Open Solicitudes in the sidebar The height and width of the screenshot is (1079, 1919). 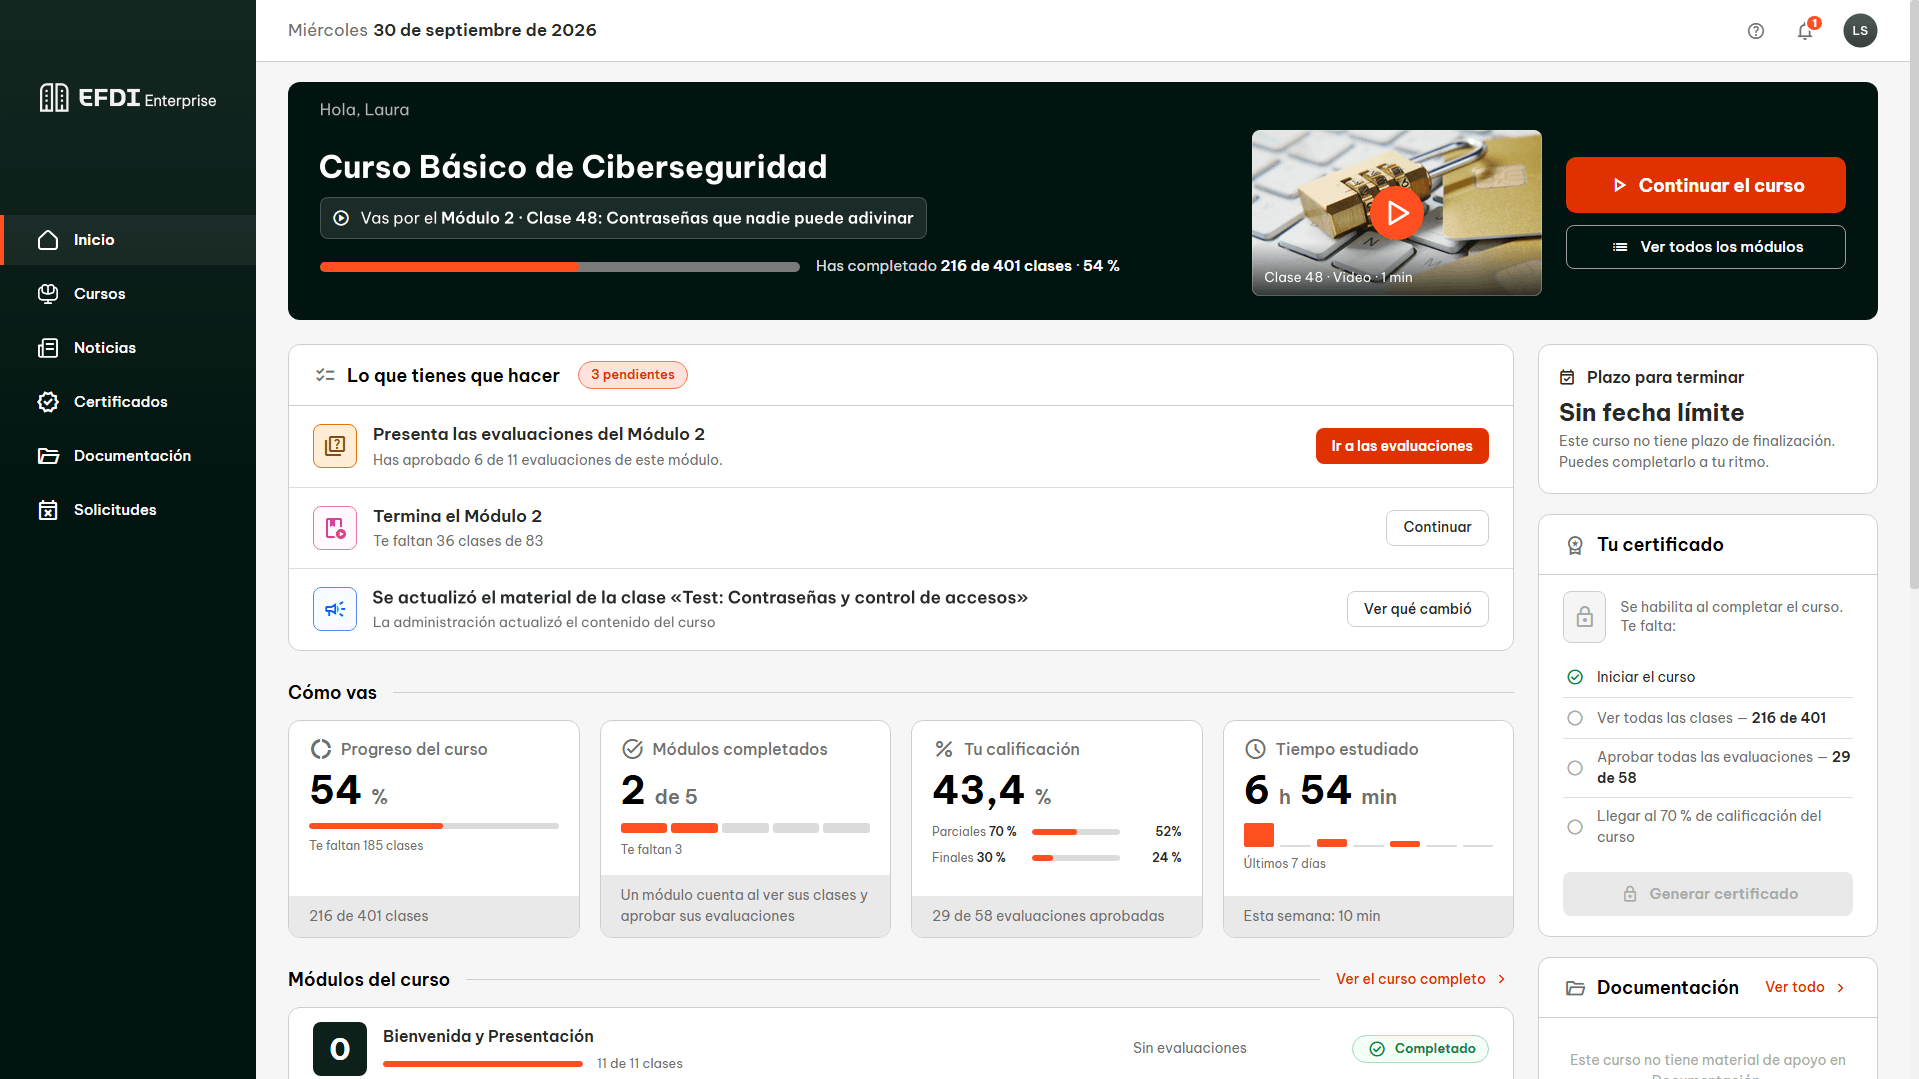(128, 510)
